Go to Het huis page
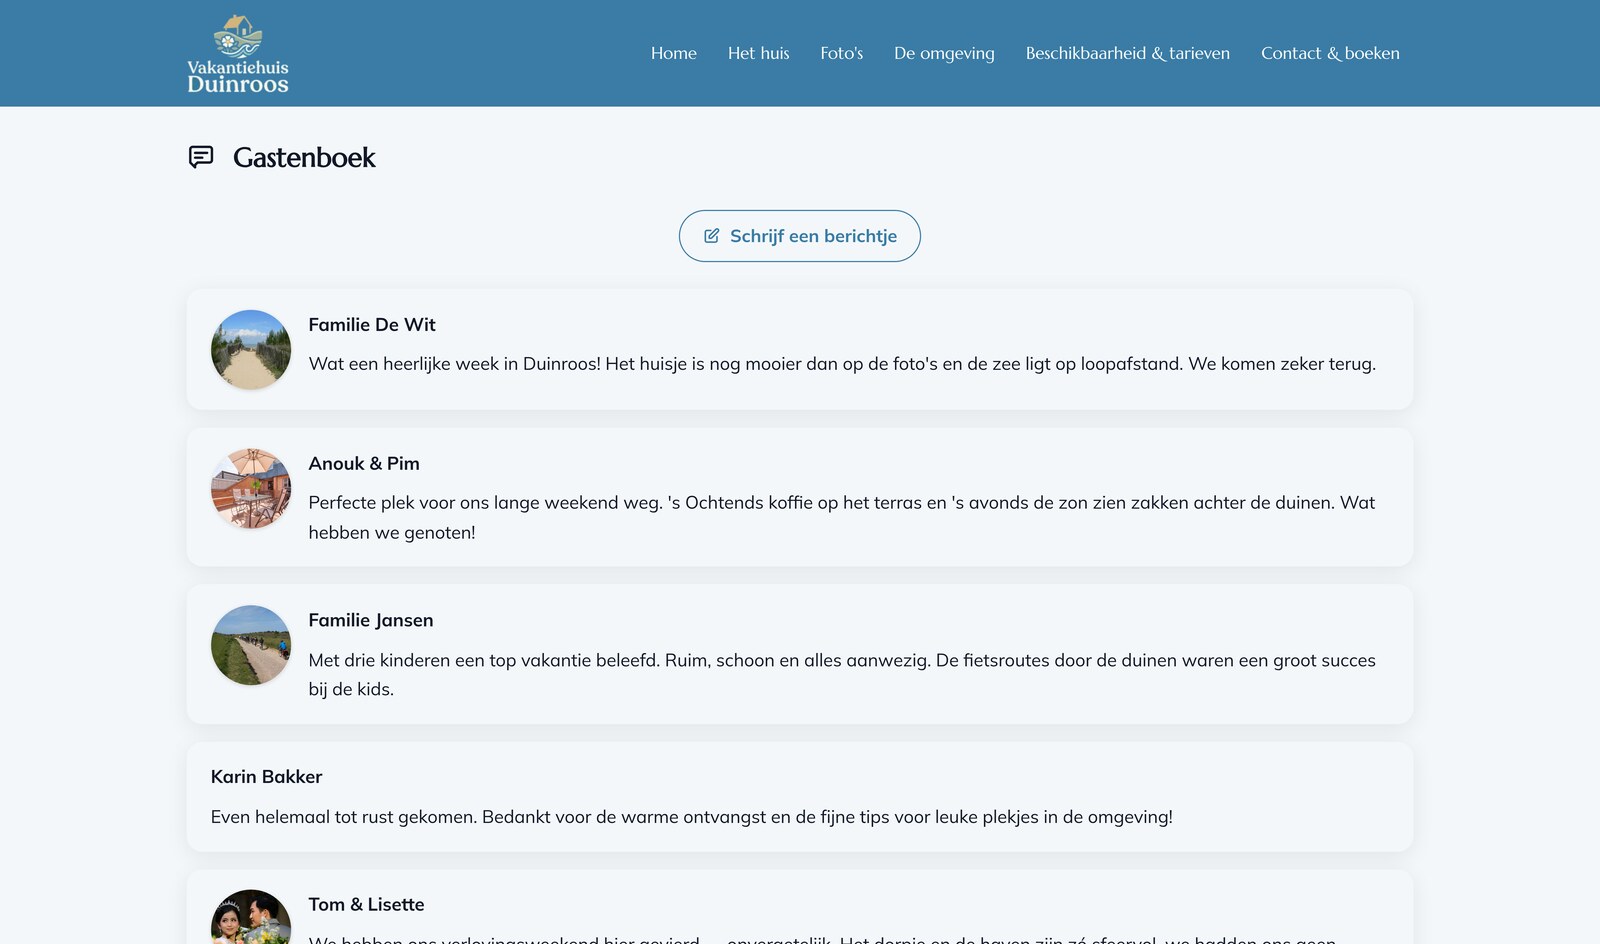This screenshot has height=944, width=1600. tap(758, 53)
